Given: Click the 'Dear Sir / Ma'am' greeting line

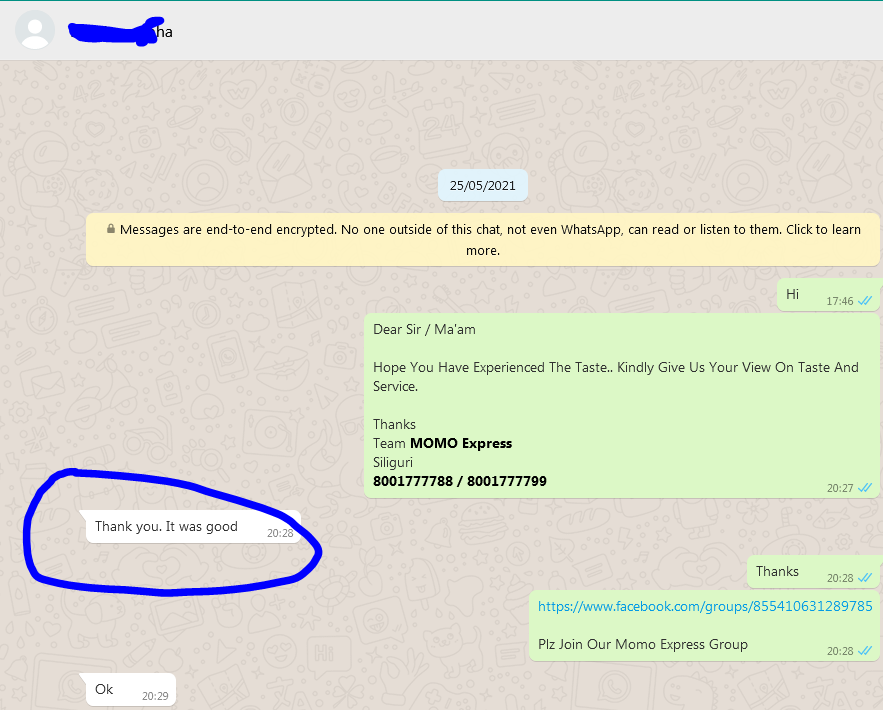Looking at the screenshot, I should (x=424, y=329).
